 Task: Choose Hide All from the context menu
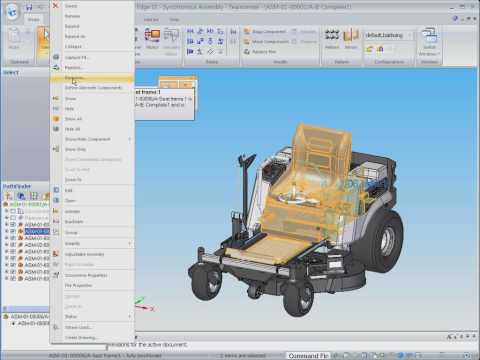(72, 129)
